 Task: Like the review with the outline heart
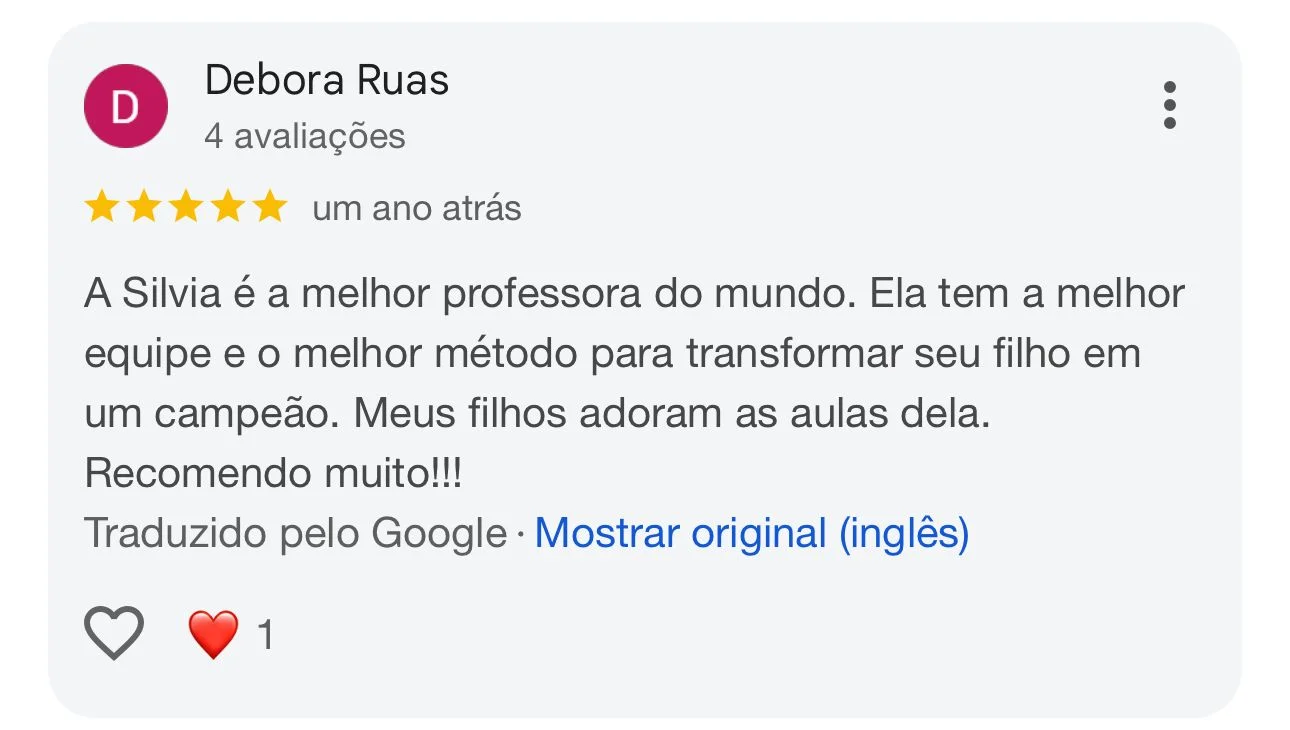coord(114,633)
